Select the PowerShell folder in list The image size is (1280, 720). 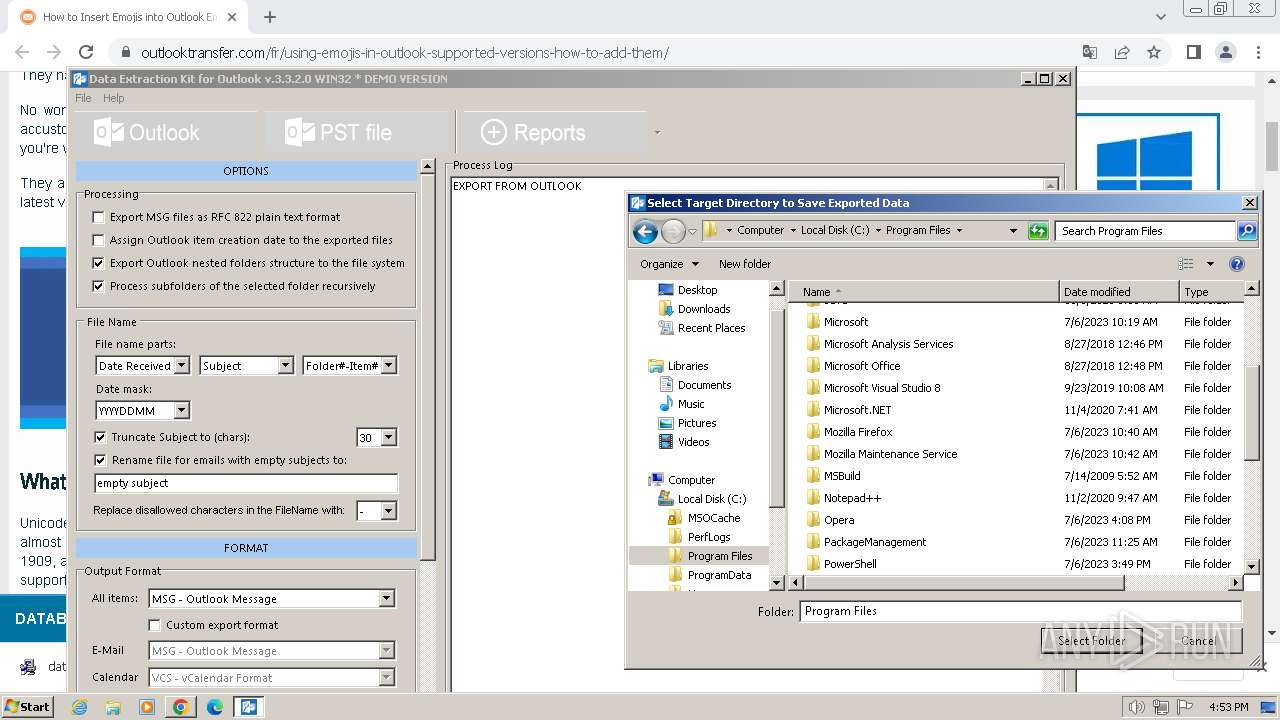[x=850, y=564]
